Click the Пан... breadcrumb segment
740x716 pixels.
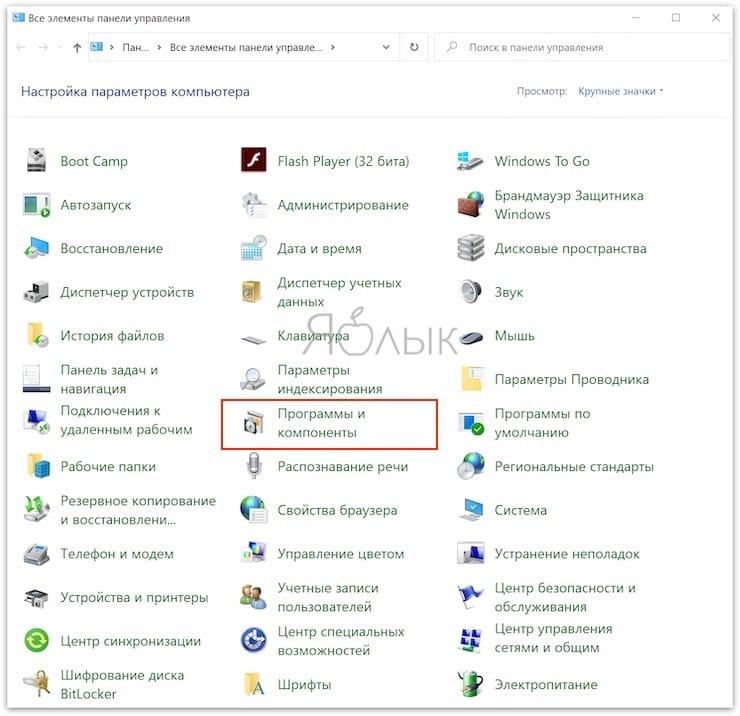[135, 47]
